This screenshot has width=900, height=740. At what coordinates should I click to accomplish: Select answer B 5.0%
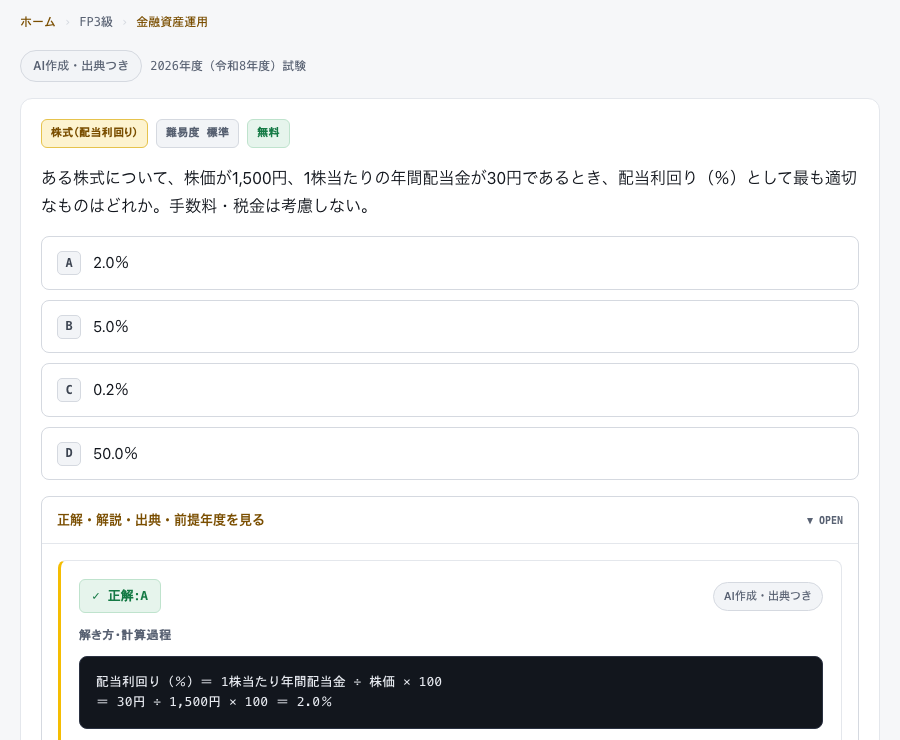point(450,327)
